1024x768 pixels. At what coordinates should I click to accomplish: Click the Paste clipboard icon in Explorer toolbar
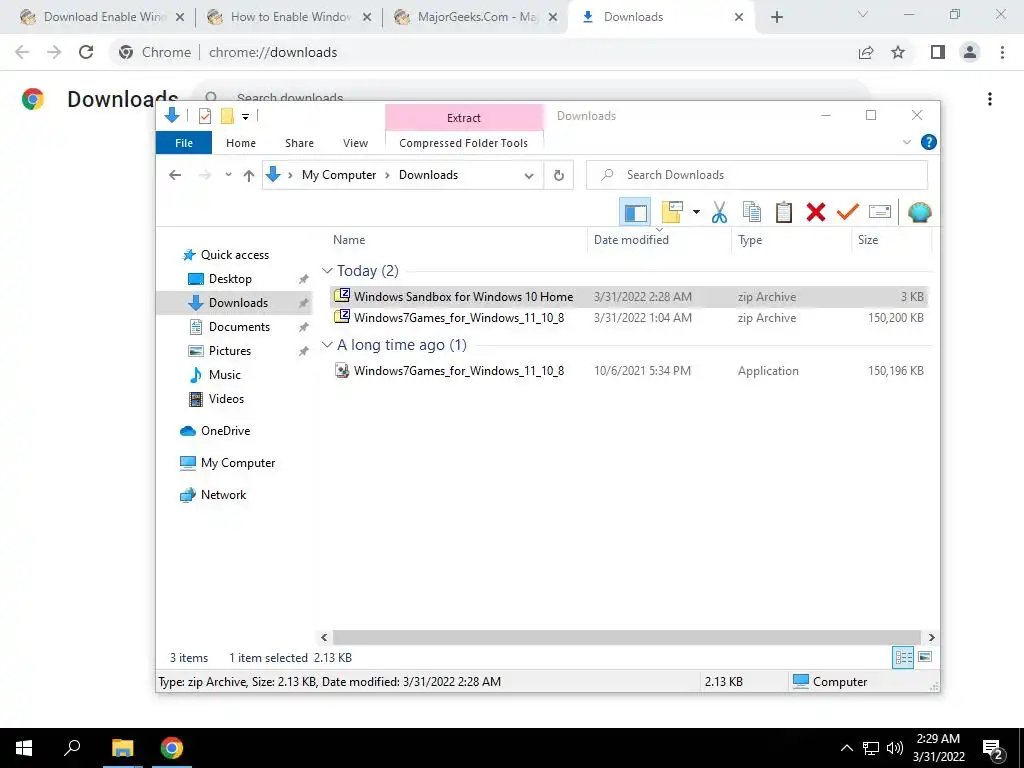point(784,212)
